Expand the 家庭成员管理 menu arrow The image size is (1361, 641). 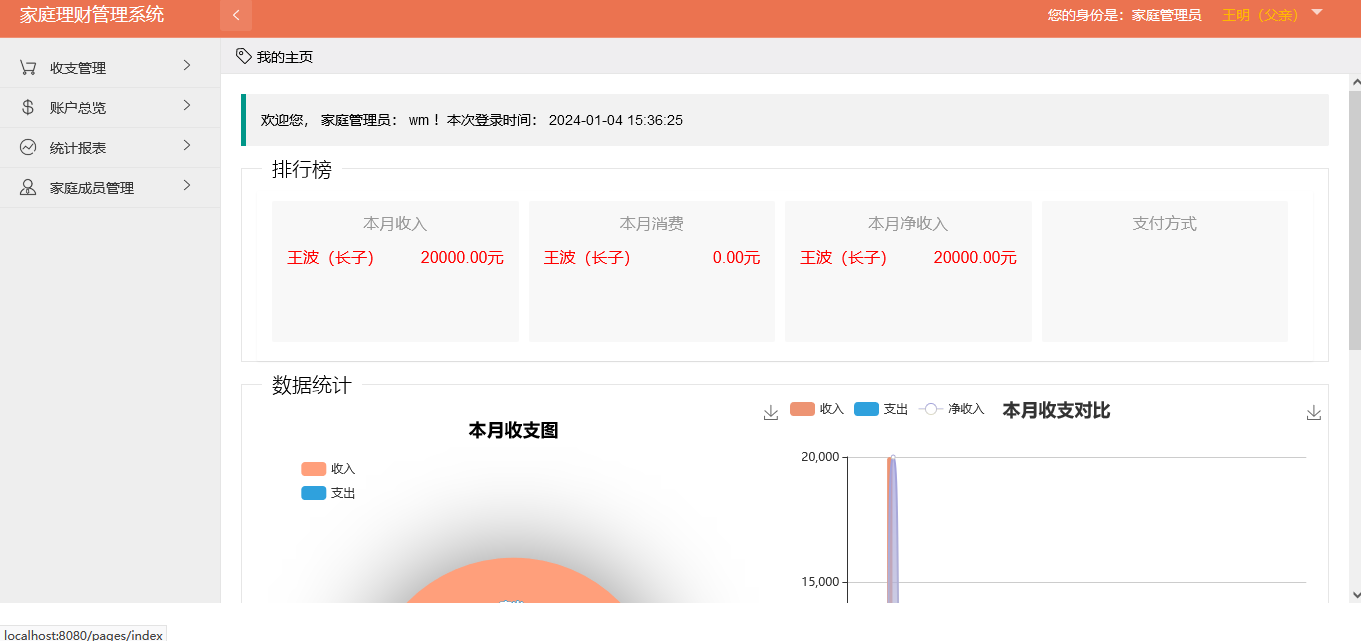pyautogui.click(x=187, y=186)
